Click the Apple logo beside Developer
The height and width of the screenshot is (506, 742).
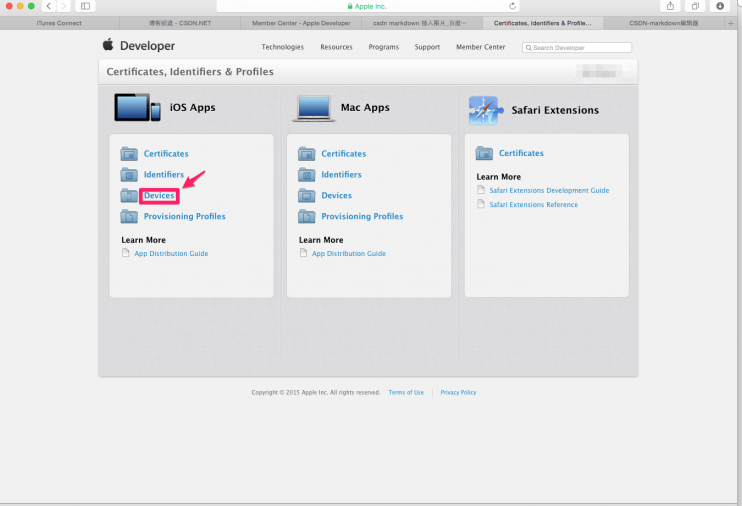(x=108, y=44)
